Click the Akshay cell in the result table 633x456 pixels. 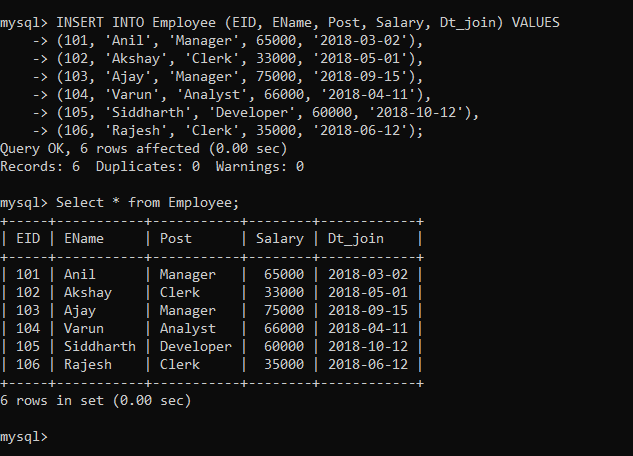(x=88, y=292)
